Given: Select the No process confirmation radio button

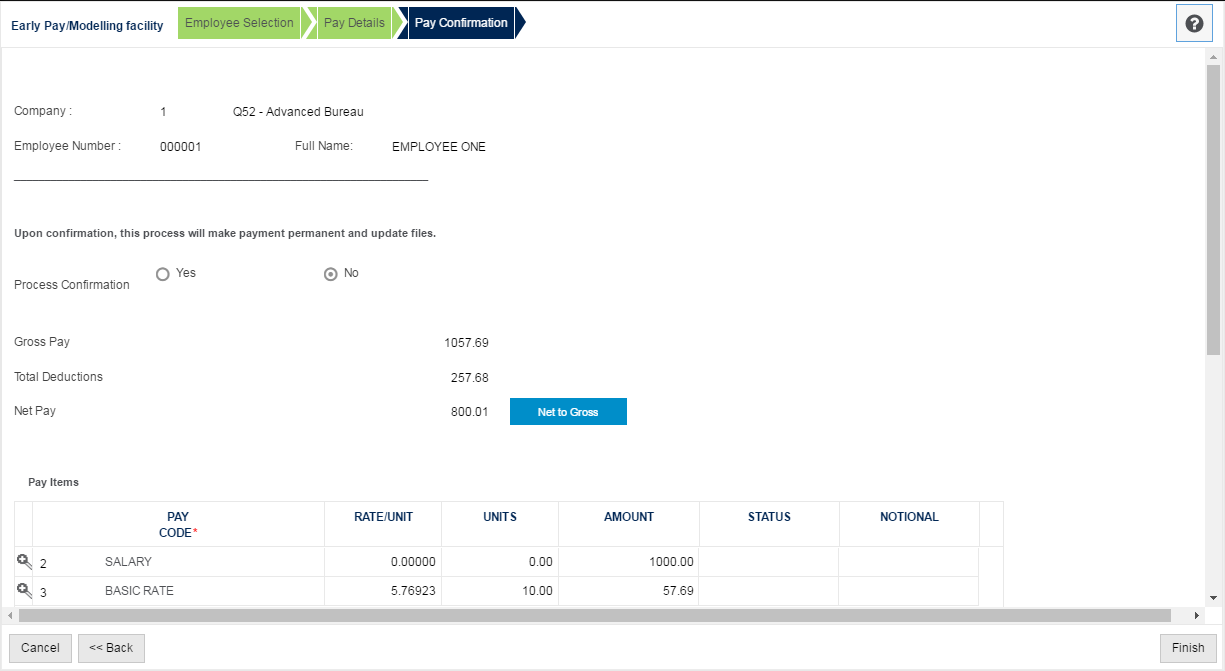Looking at the screenshot, I should click(x=330, y=273).
